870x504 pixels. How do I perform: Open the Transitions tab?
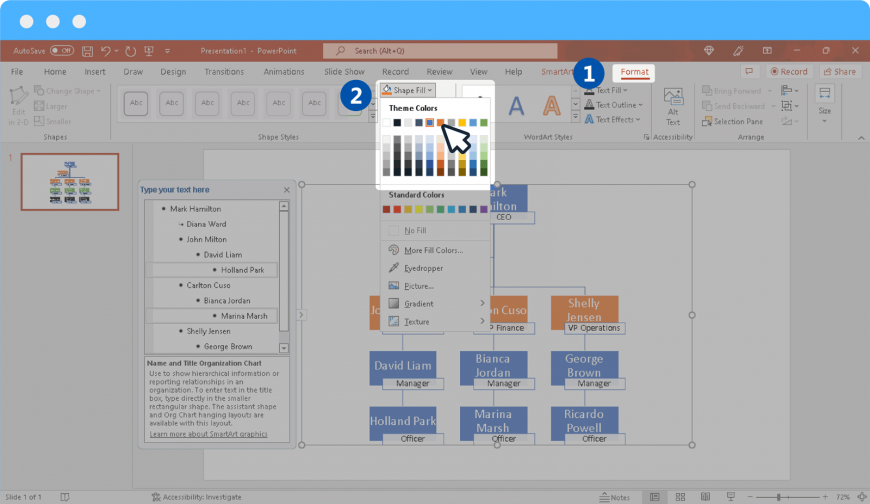click(x=224, y=72)
